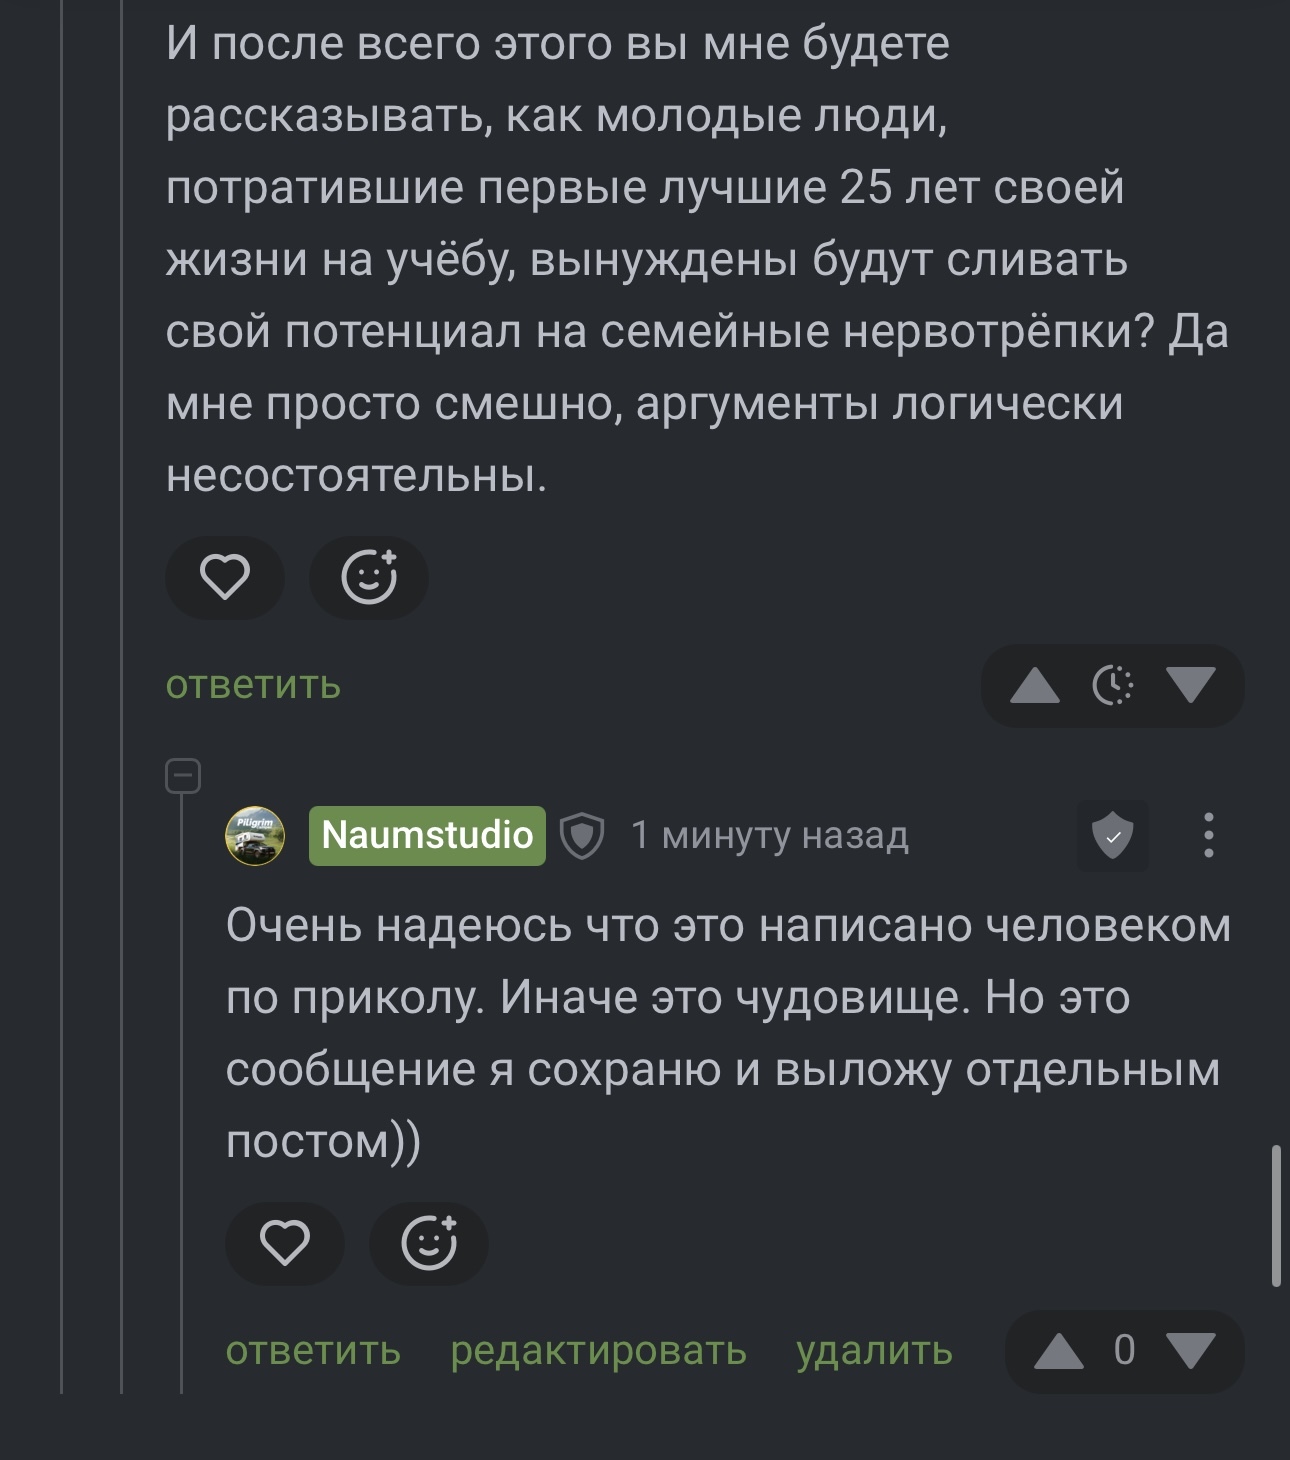This screenshot has height=1460, width=1290.
Task: Add emoji reaction to upper comment
Action: click(x=369, y=577)
